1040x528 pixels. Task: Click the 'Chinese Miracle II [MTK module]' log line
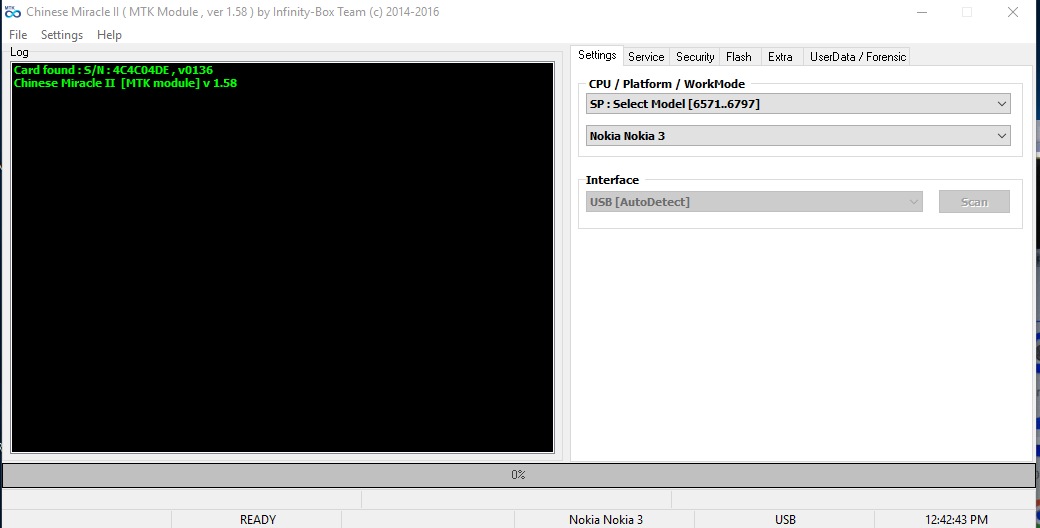[125, 83]
